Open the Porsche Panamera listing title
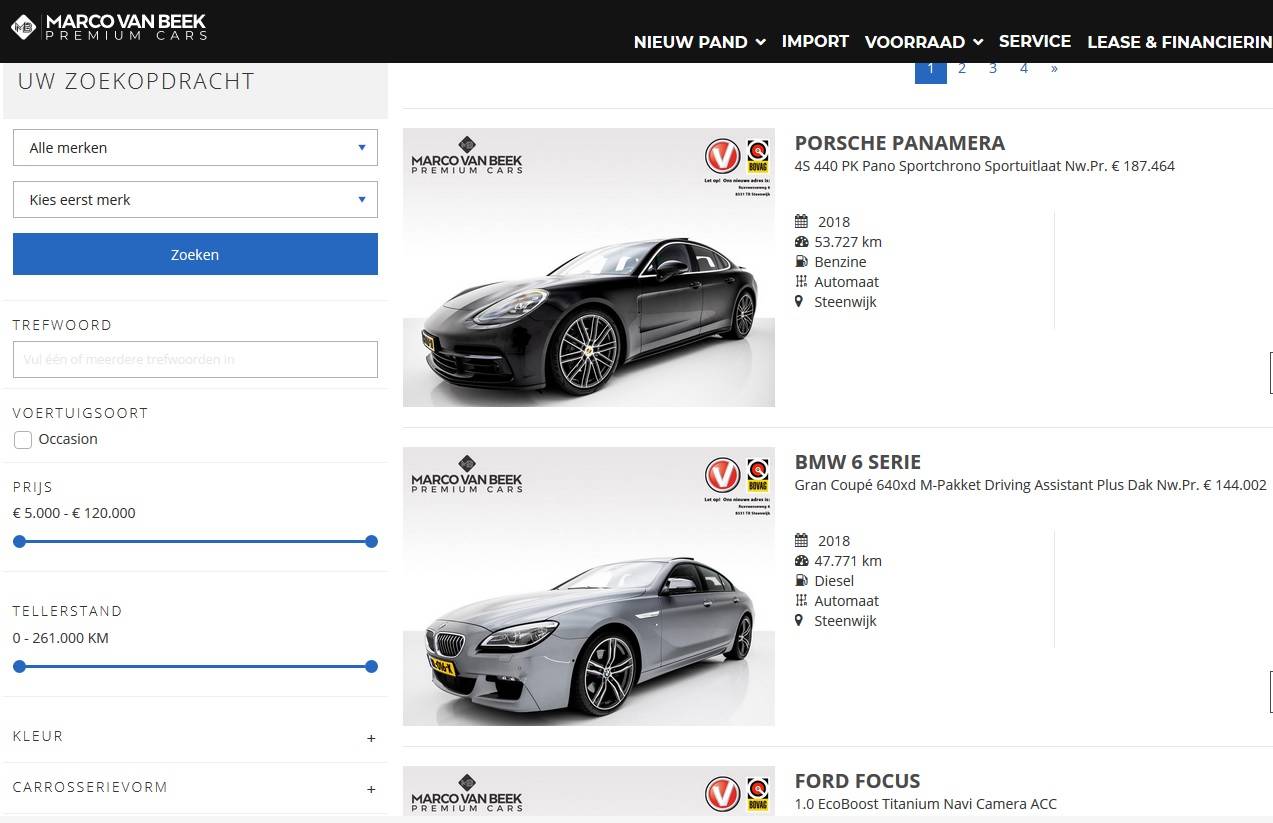1273x823 pixels. pyautogui.click(x=900, y=143)
